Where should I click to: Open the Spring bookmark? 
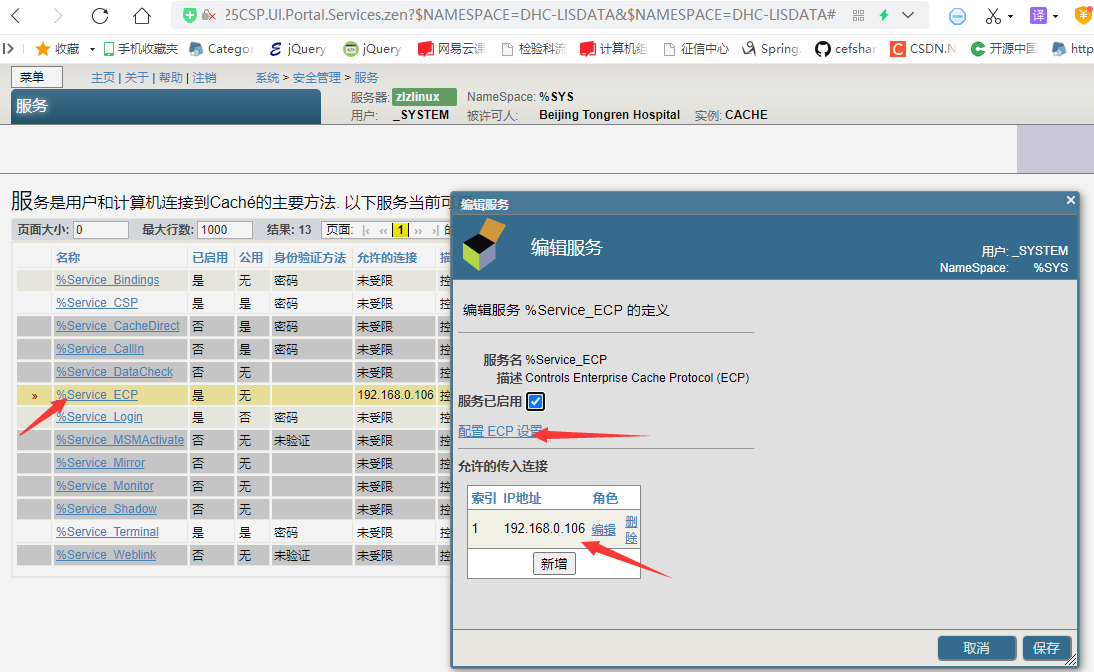click(770, 49)
